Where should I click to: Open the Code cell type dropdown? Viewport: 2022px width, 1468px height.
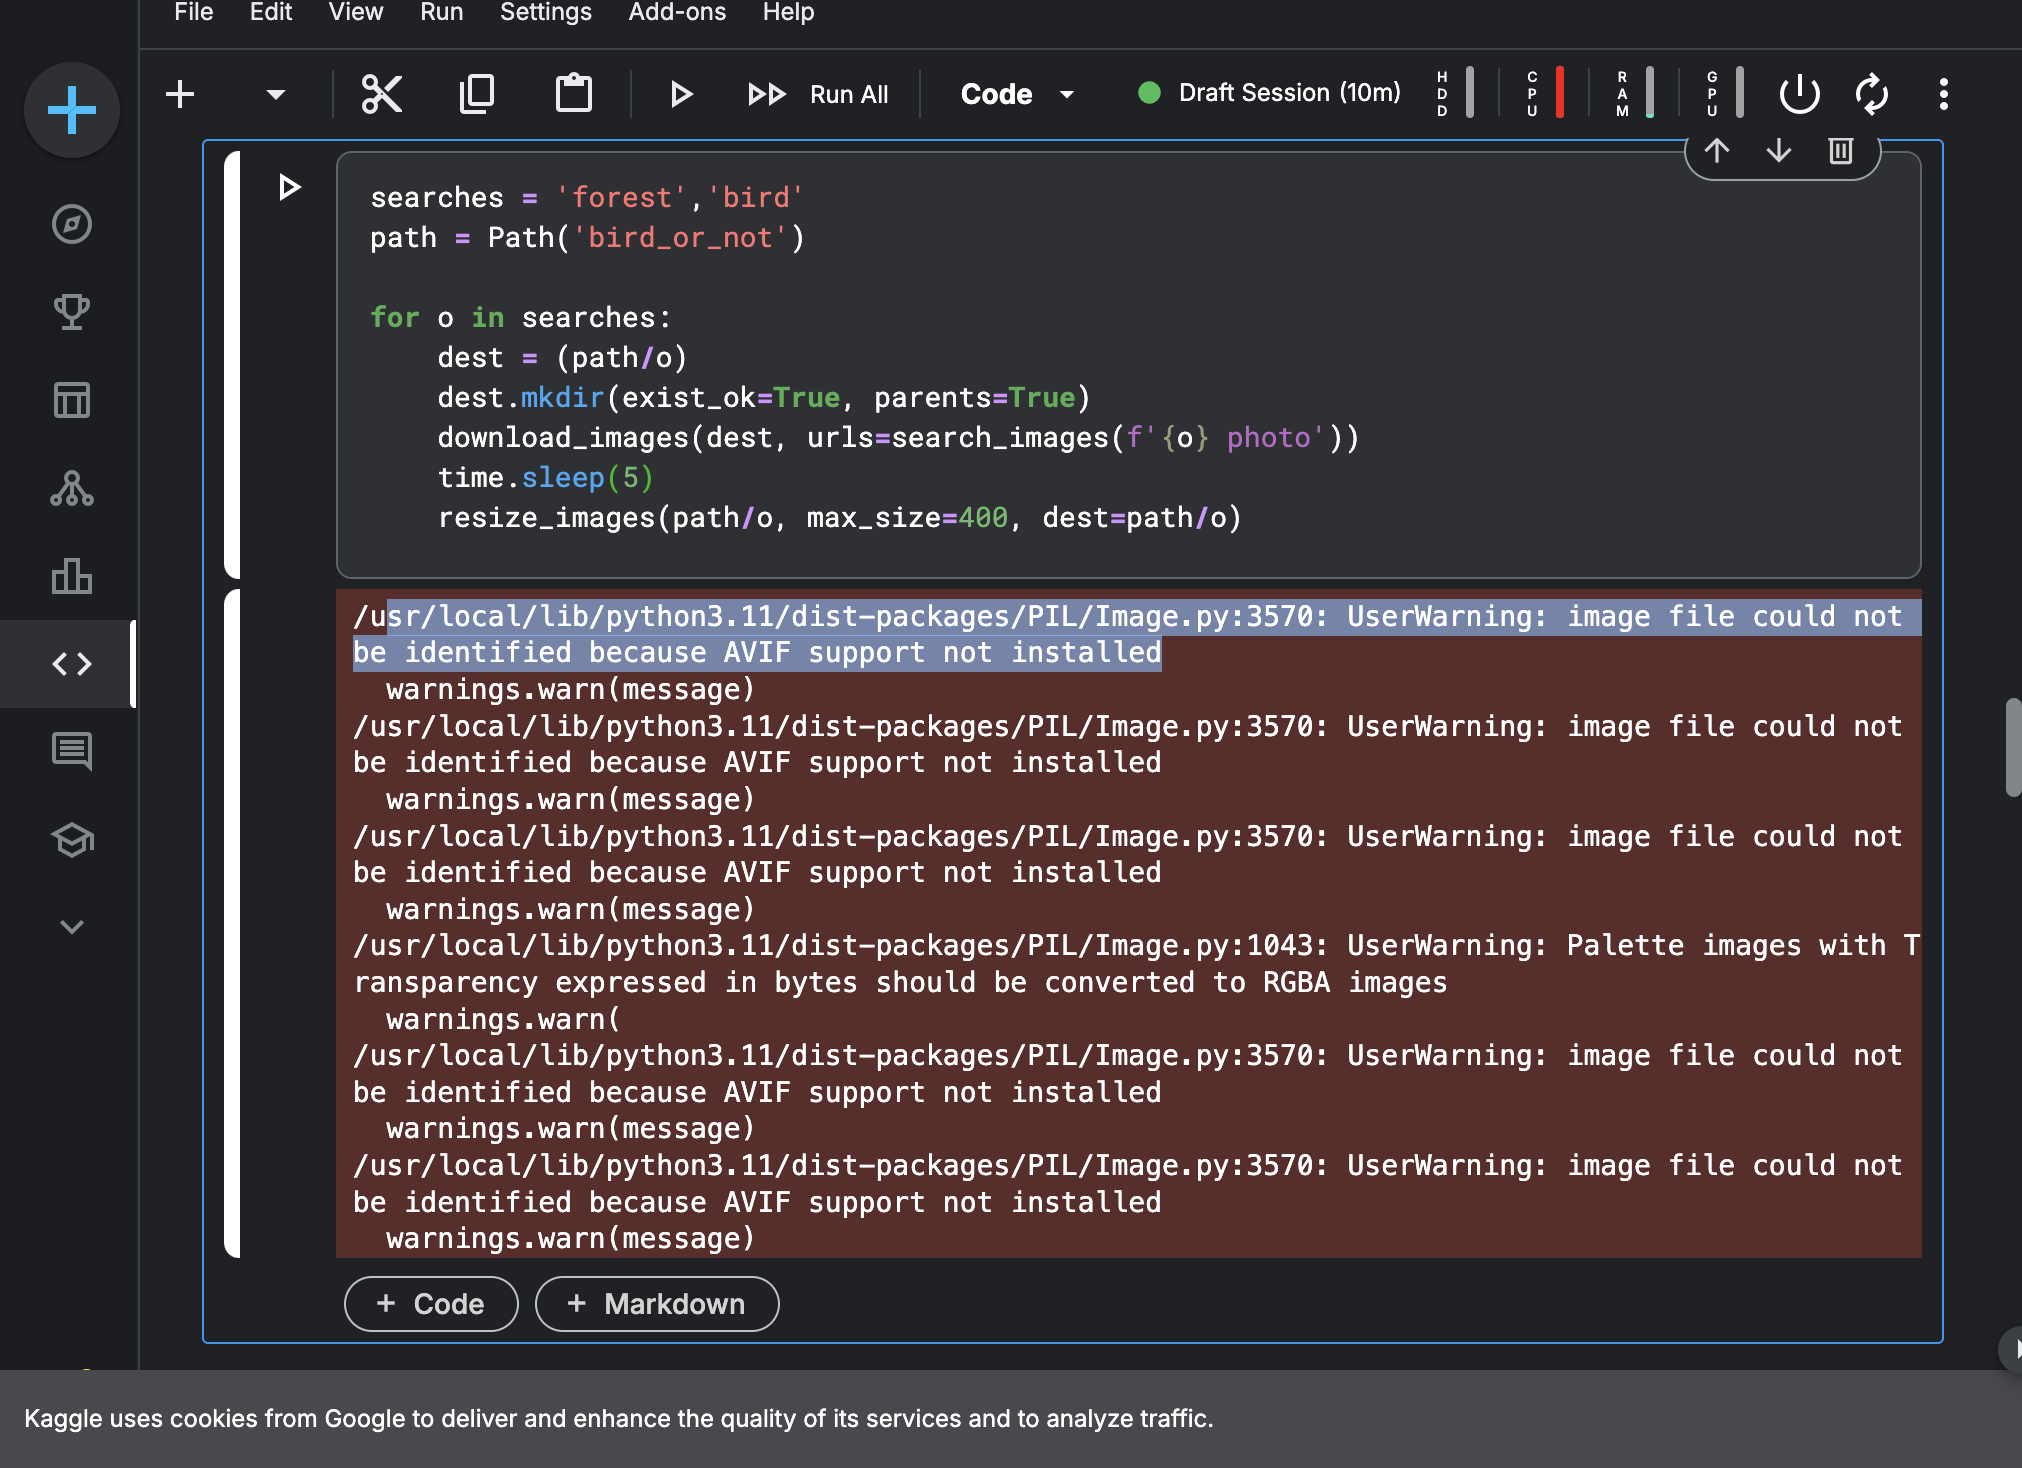click(x=1017, y=94)
